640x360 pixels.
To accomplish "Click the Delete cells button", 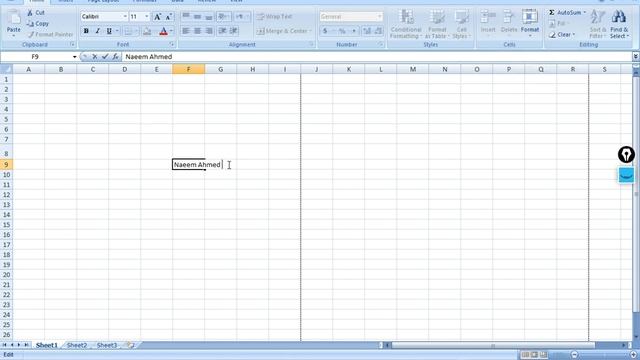I will pyautogui.click(x=509, y=22).
